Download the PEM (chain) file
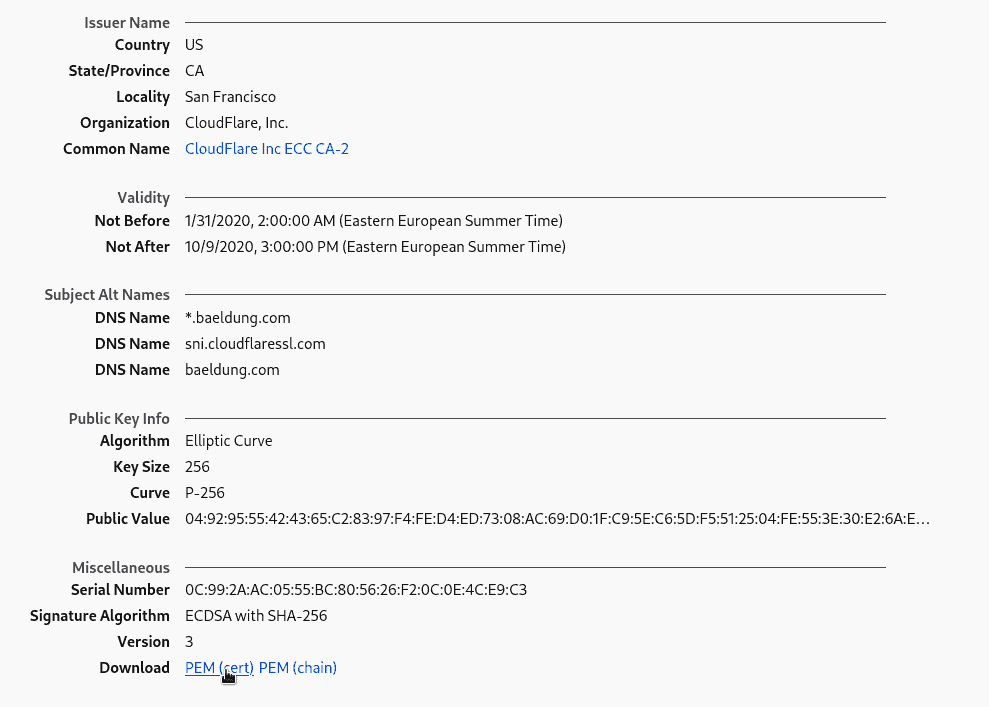The height and width of the screenshot is (707, 989). [x=298, y=668]
